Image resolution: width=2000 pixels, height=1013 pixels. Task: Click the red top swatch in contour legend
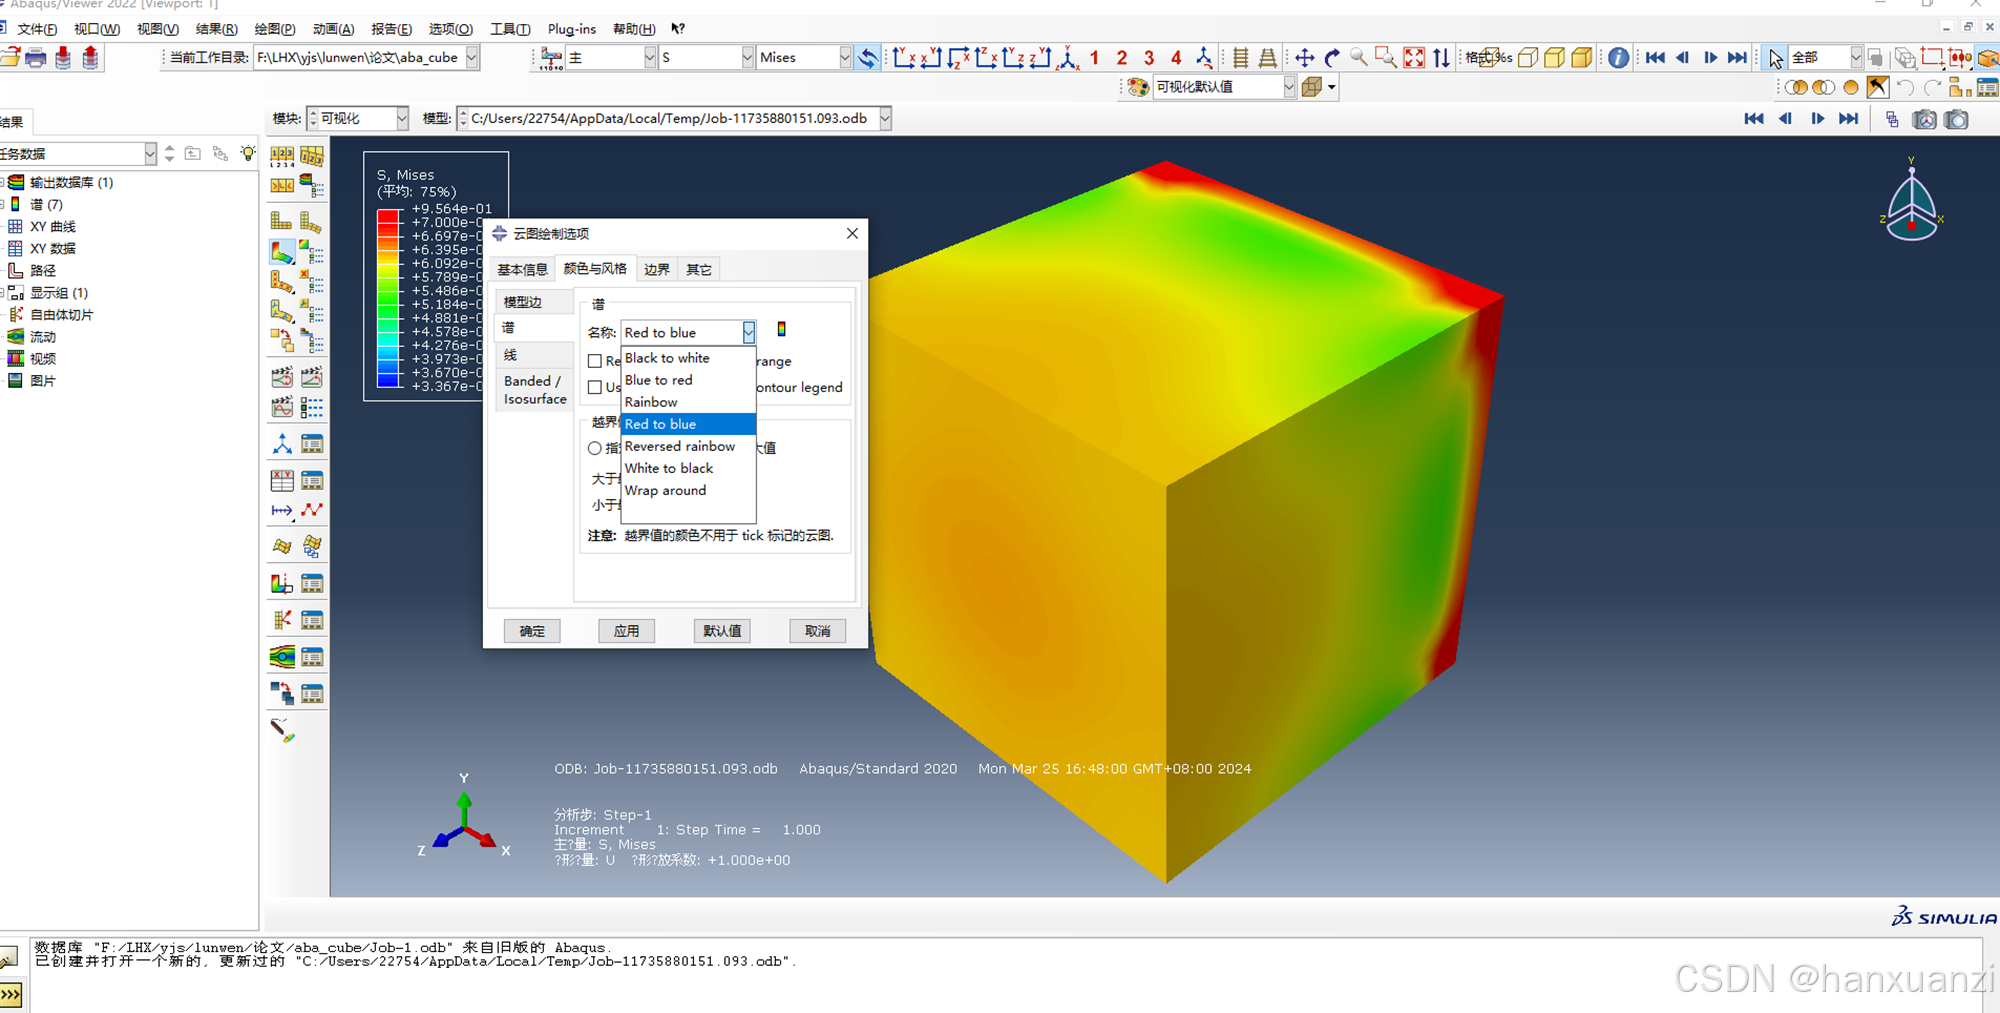(388, 216)
